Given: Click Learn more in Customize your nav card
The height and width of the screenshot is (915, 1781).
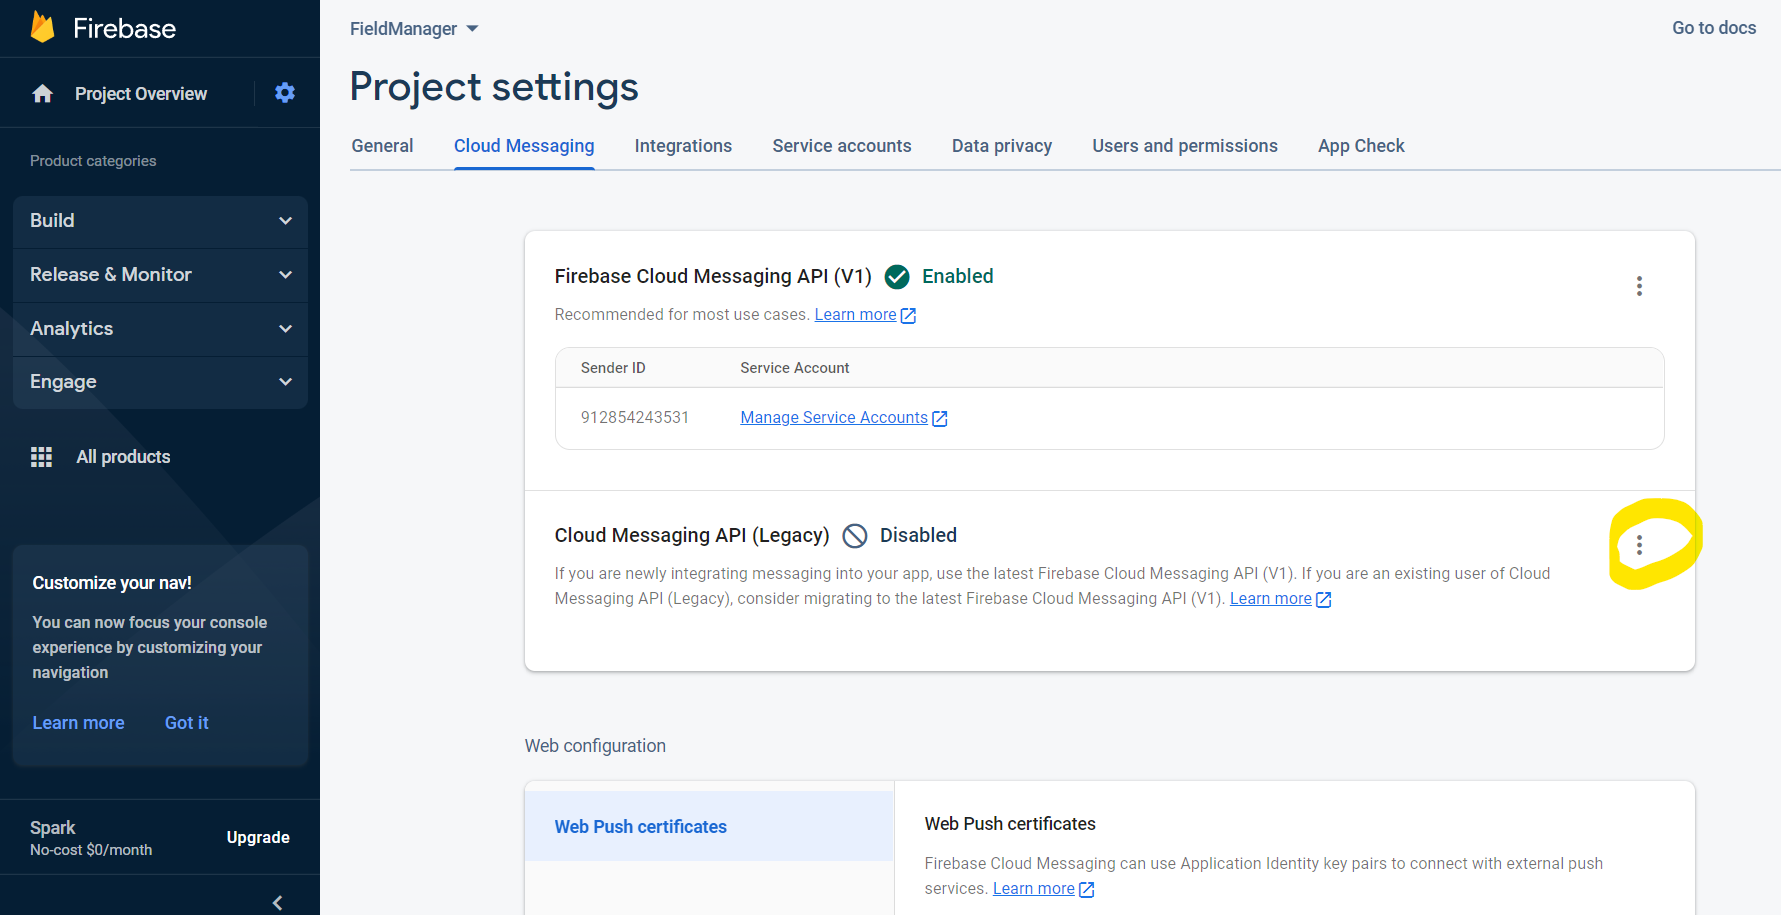Looking at the screenshot, I should pos(78,723).
